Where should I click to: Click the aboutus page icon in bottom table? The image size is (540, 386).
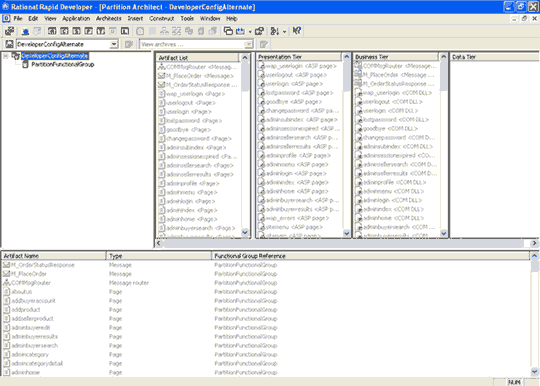click(x=7, y=292)
